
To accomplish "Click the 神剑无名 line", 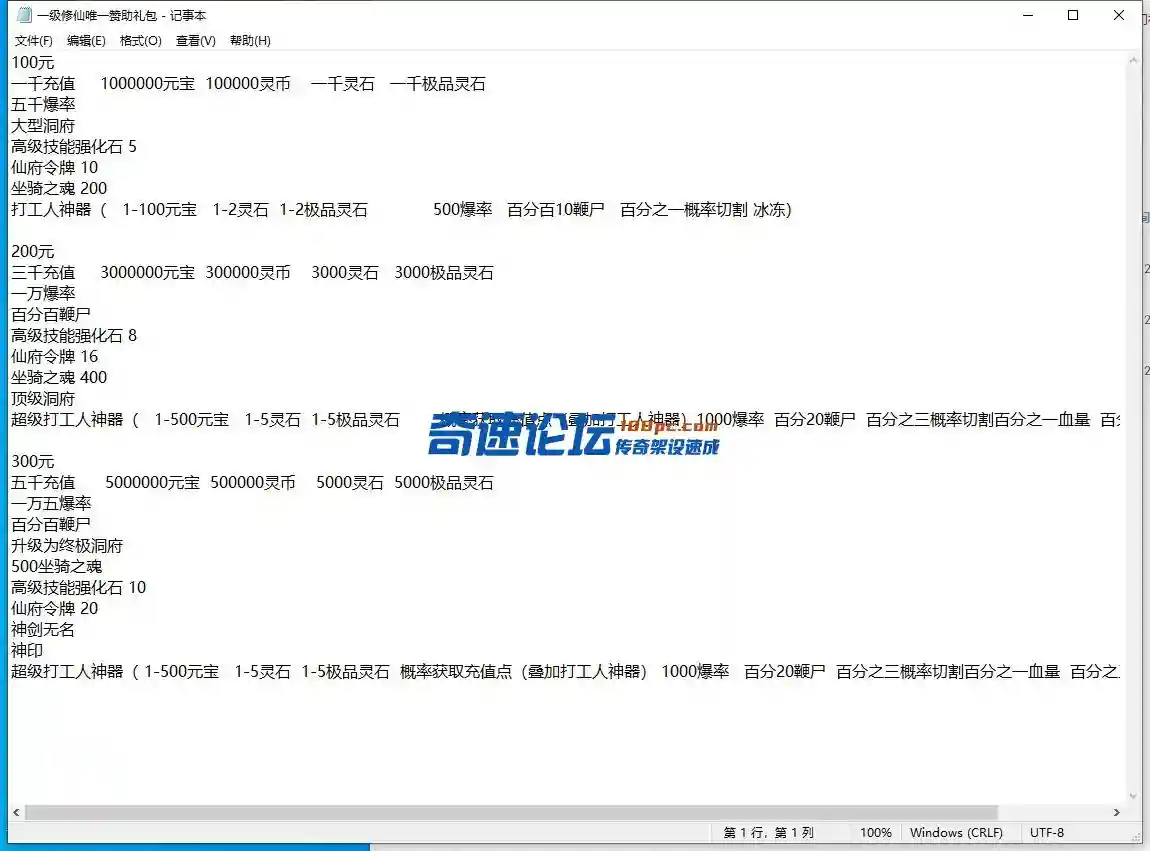I will click(43, 629).
